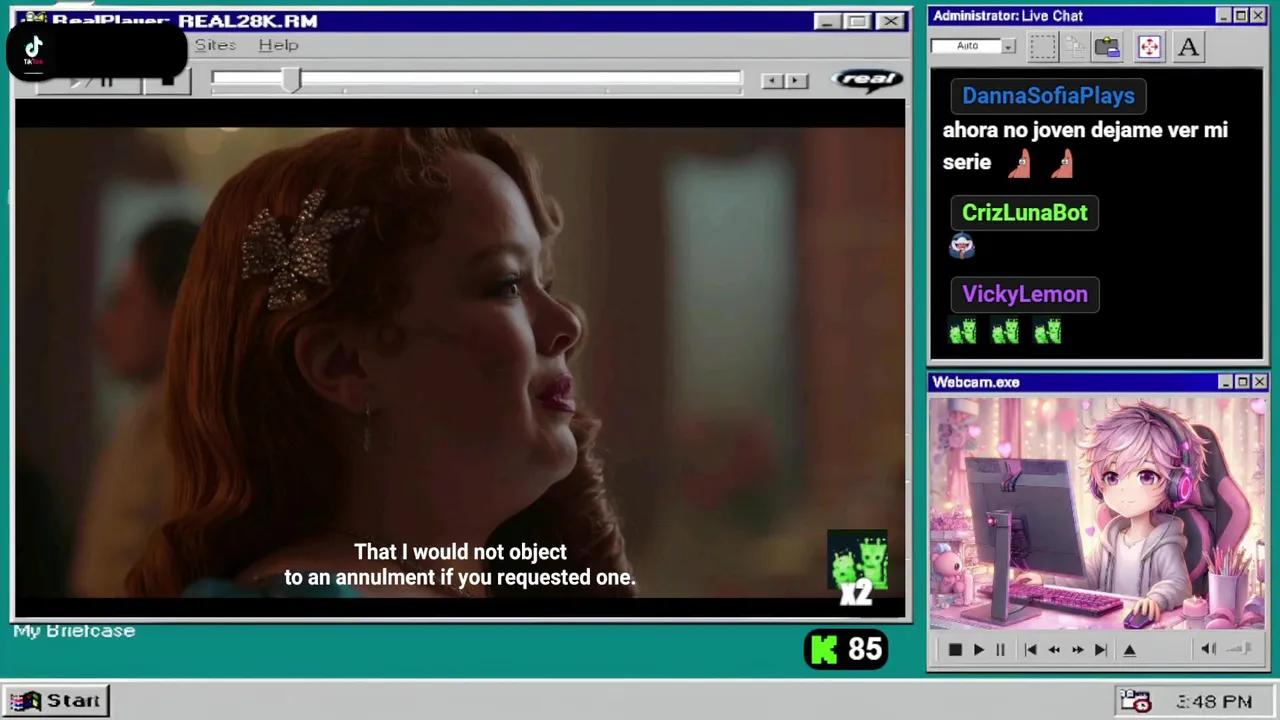Click the green x2 combo sticker on video
Viewport: 1280px width, 720px height.
858,570
